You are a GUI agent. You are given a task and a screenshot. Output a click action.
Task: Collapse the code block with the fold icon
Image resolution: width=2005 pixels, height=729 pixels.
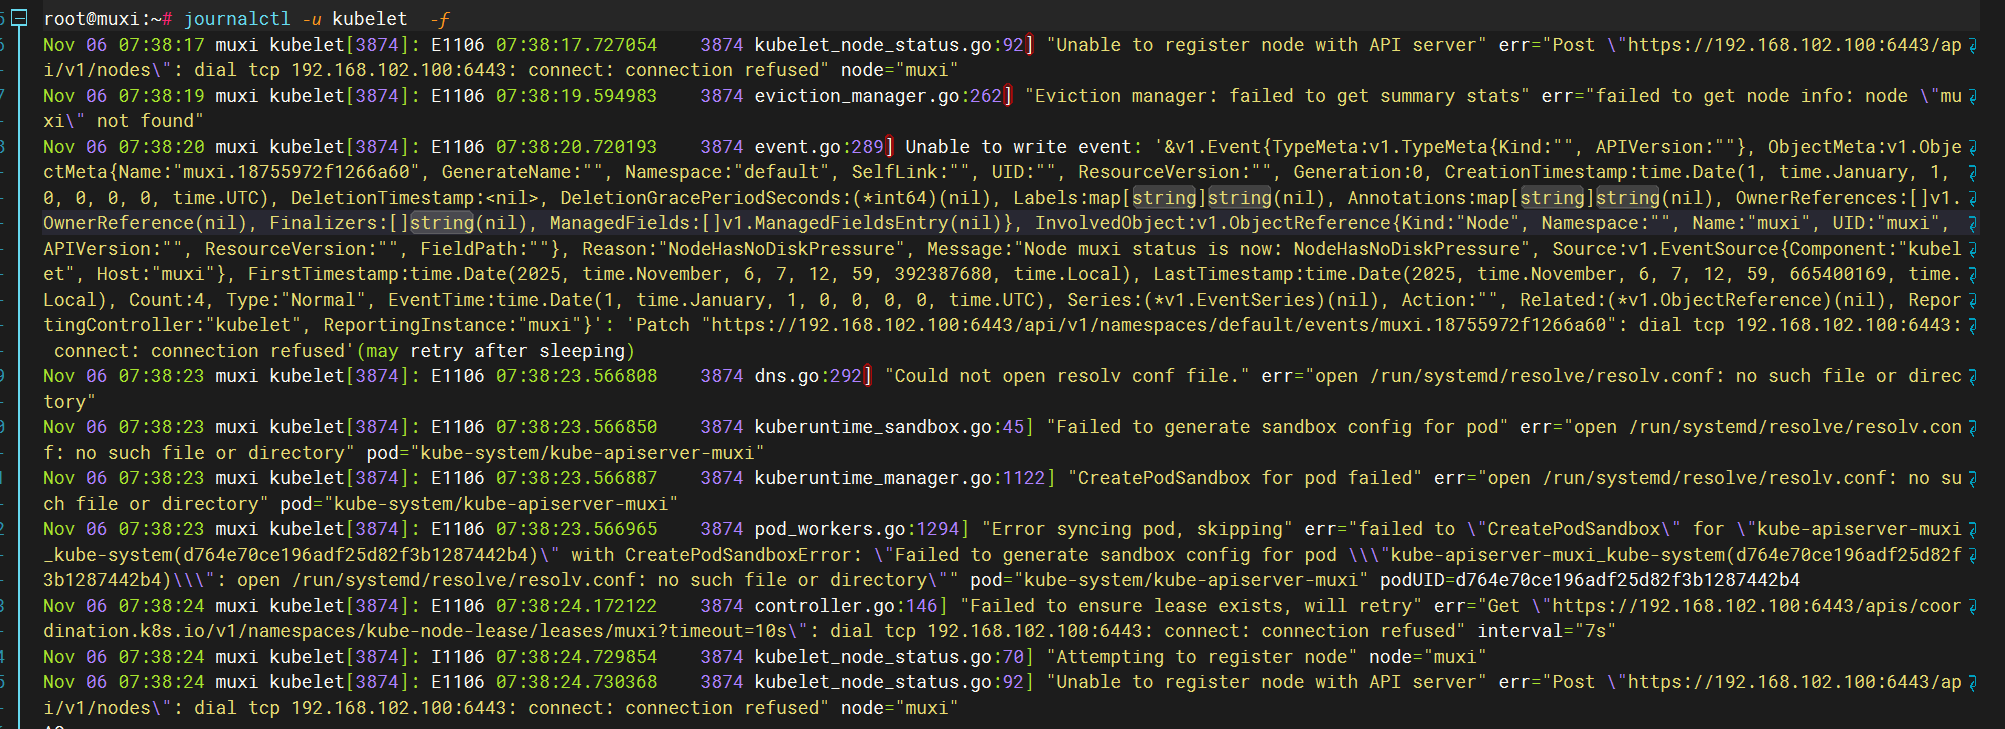(19, 18)
